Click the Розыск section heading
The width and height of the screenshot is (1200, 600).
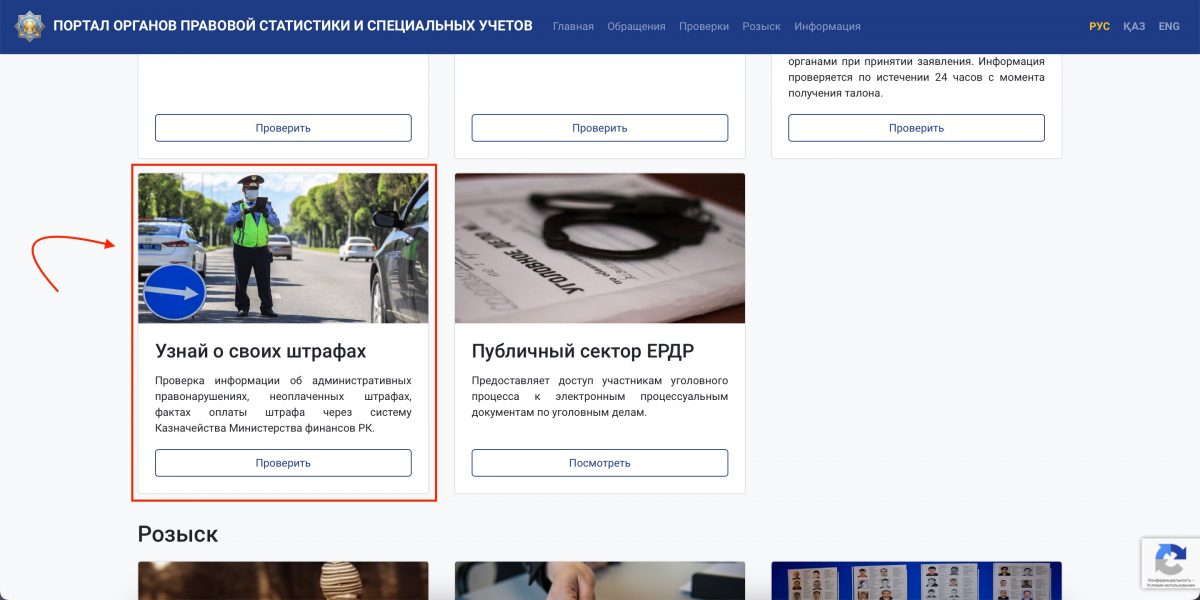(178, 534)
